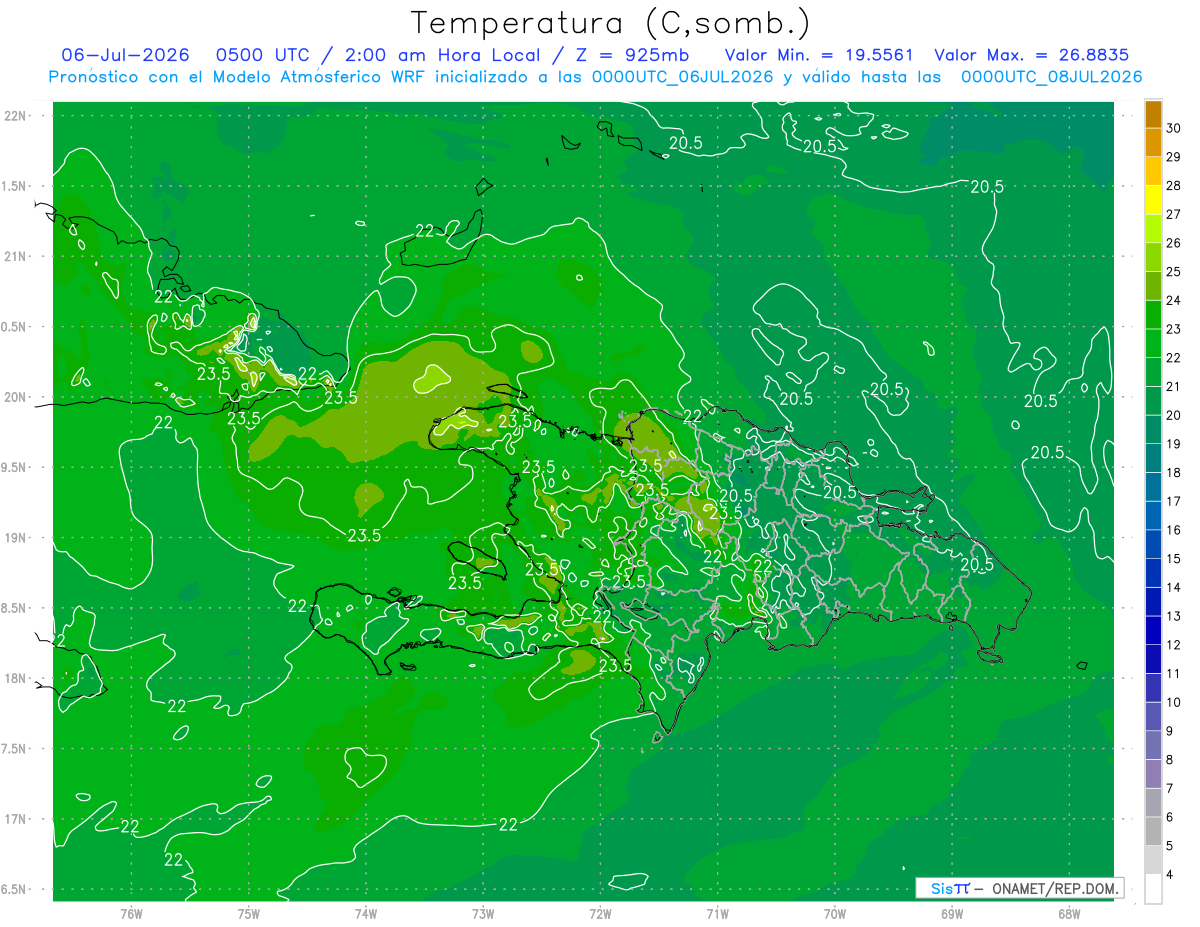Click the "76W" longitude axis label
Screen dimensions: 1200x927
[x=131, y=913]
